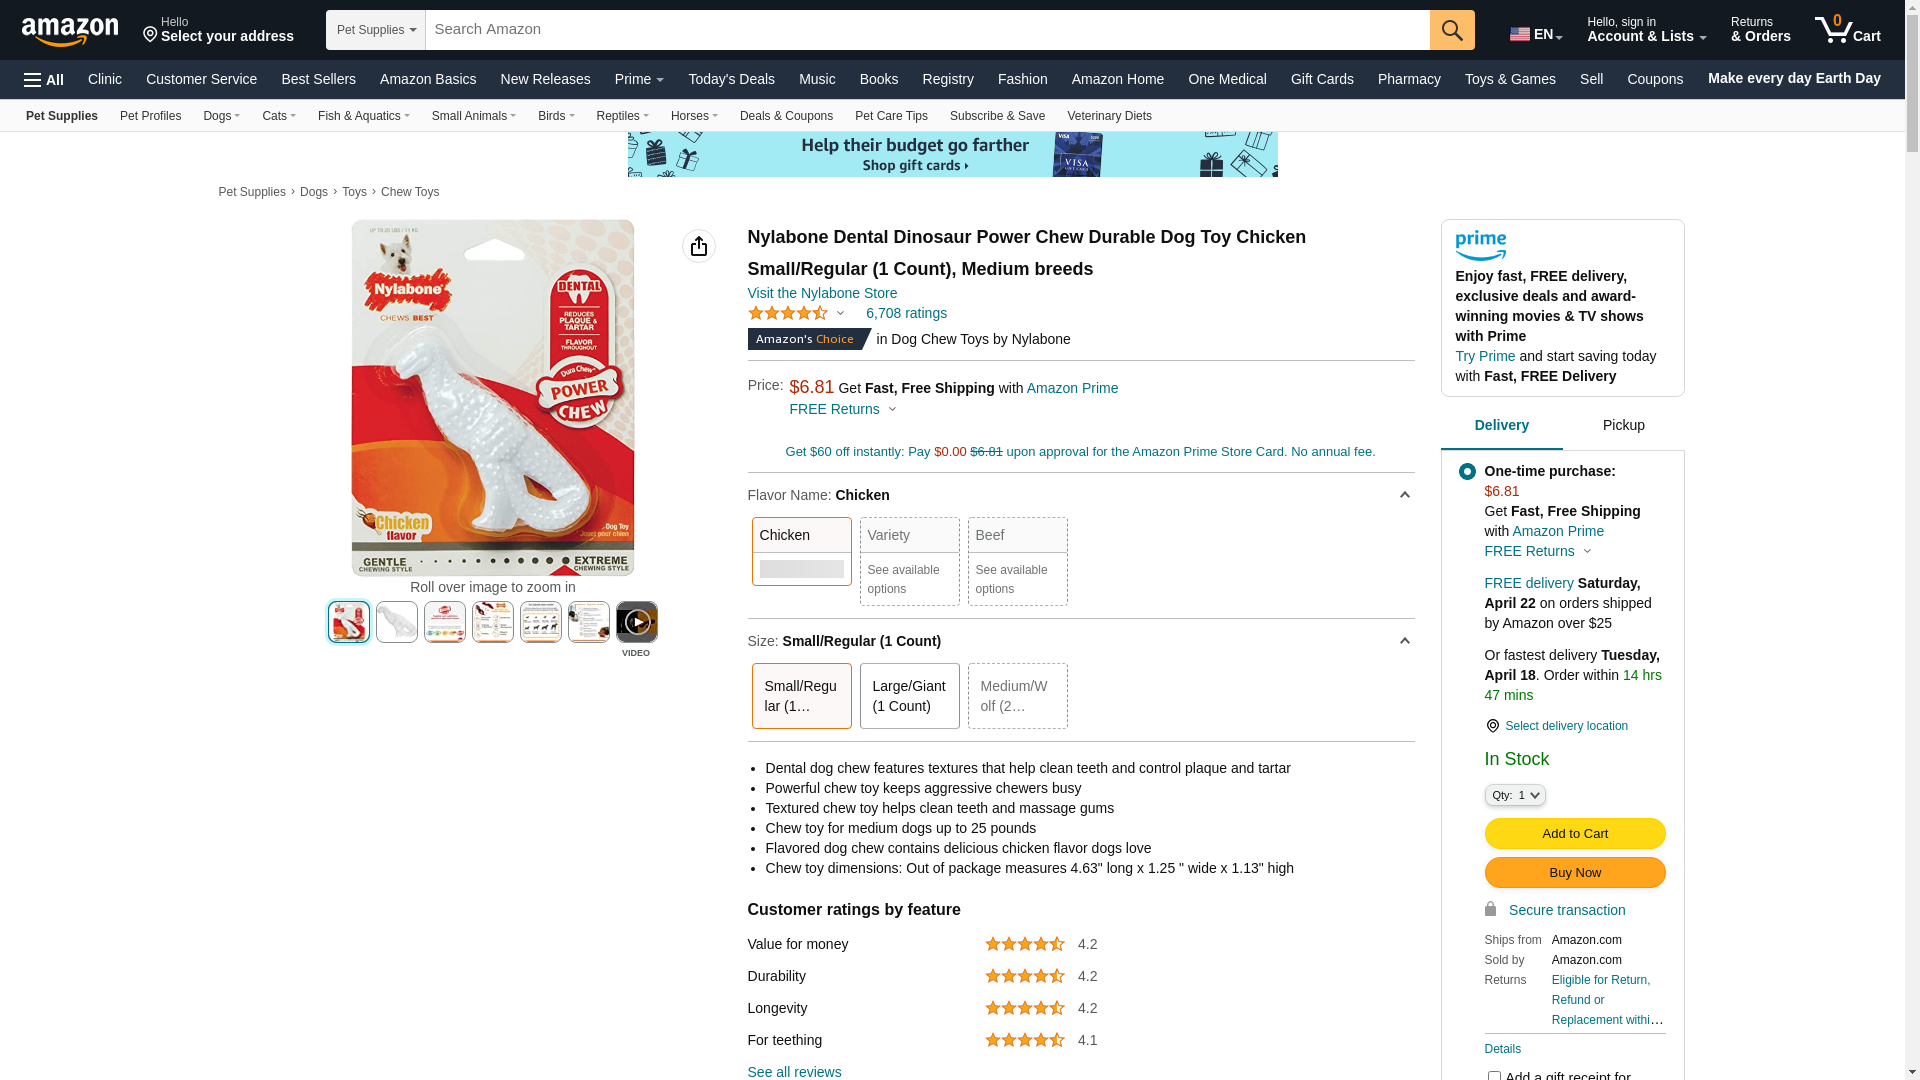
Task: Click Try Prime link
Action: tap(1485, 356)
